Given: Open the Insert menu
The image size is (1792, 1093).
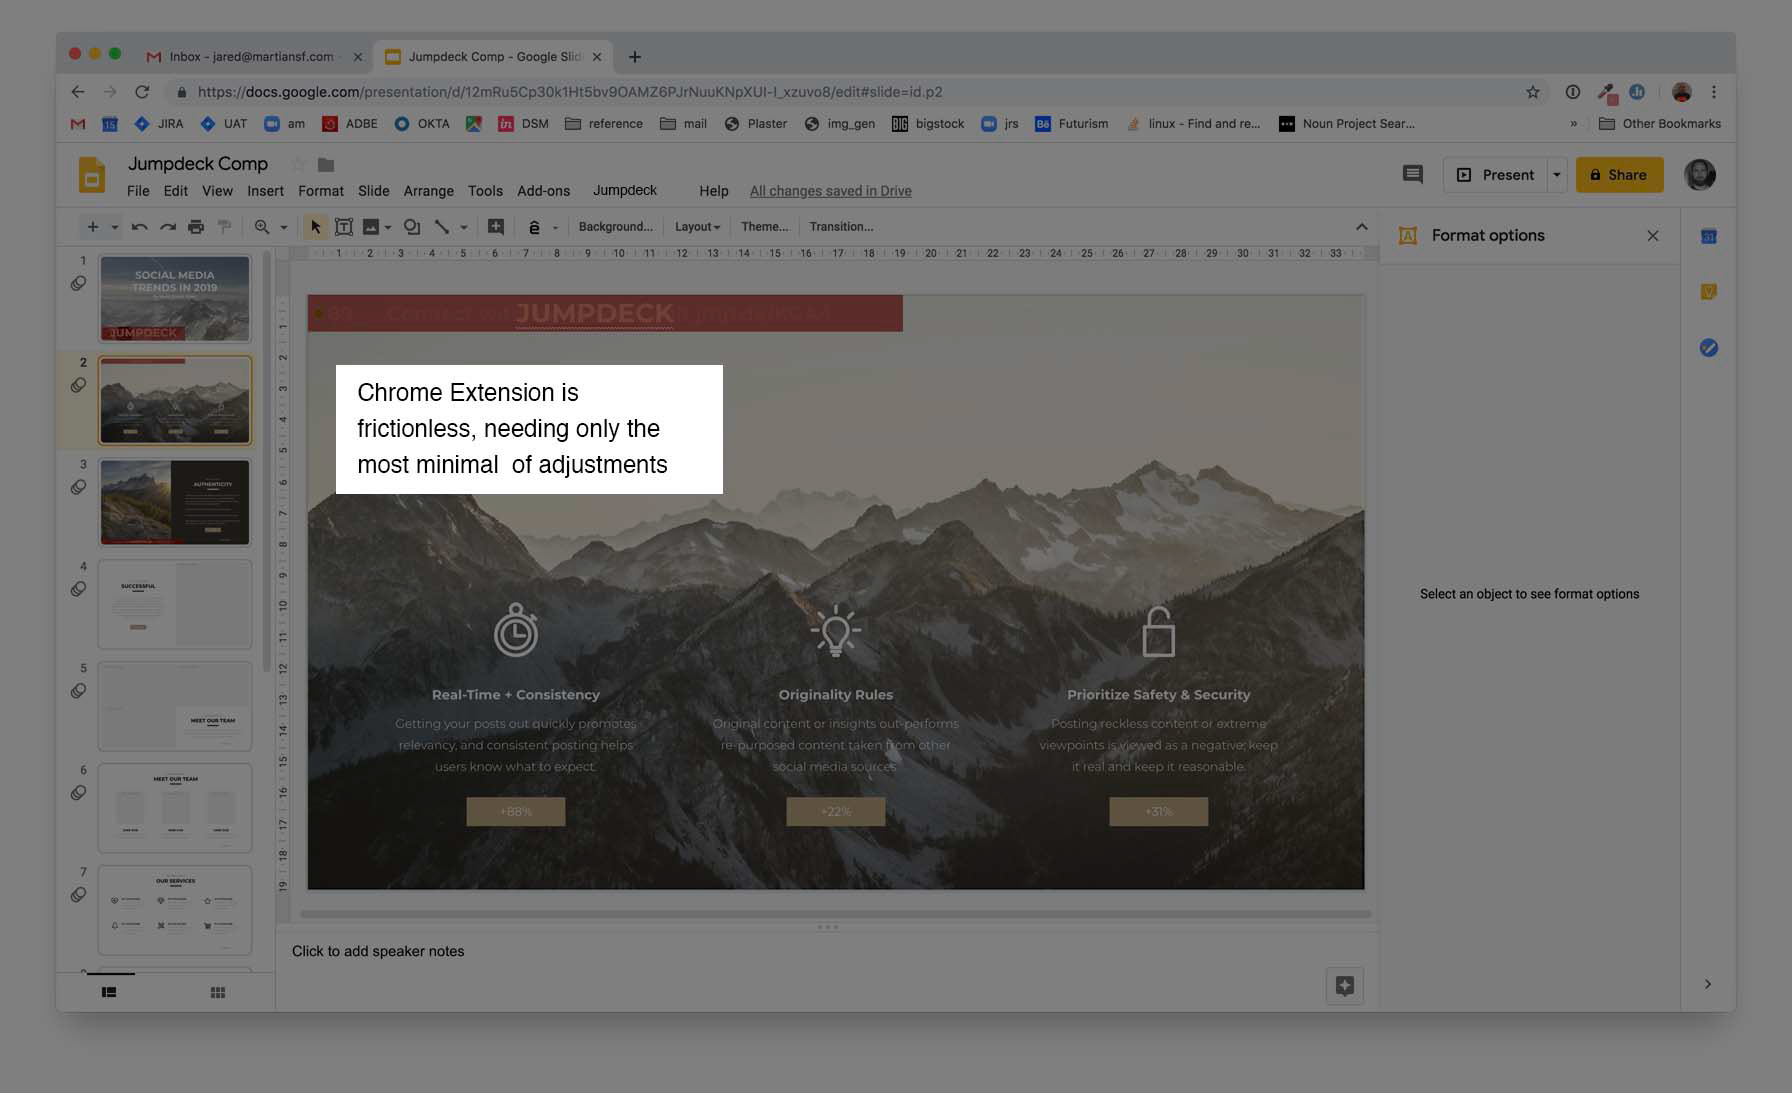Looking at the screenshot, I should (x=265, y=191).
